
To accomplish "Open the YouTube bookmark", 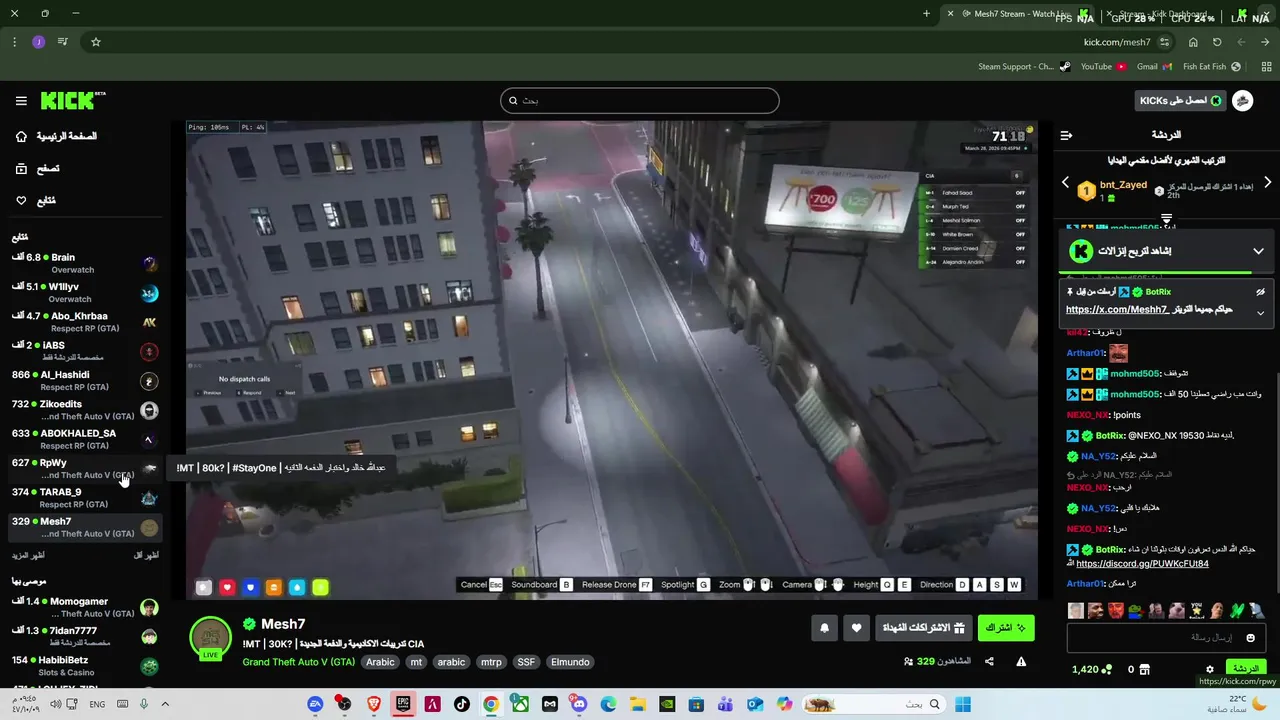I will pos(1103,67).
